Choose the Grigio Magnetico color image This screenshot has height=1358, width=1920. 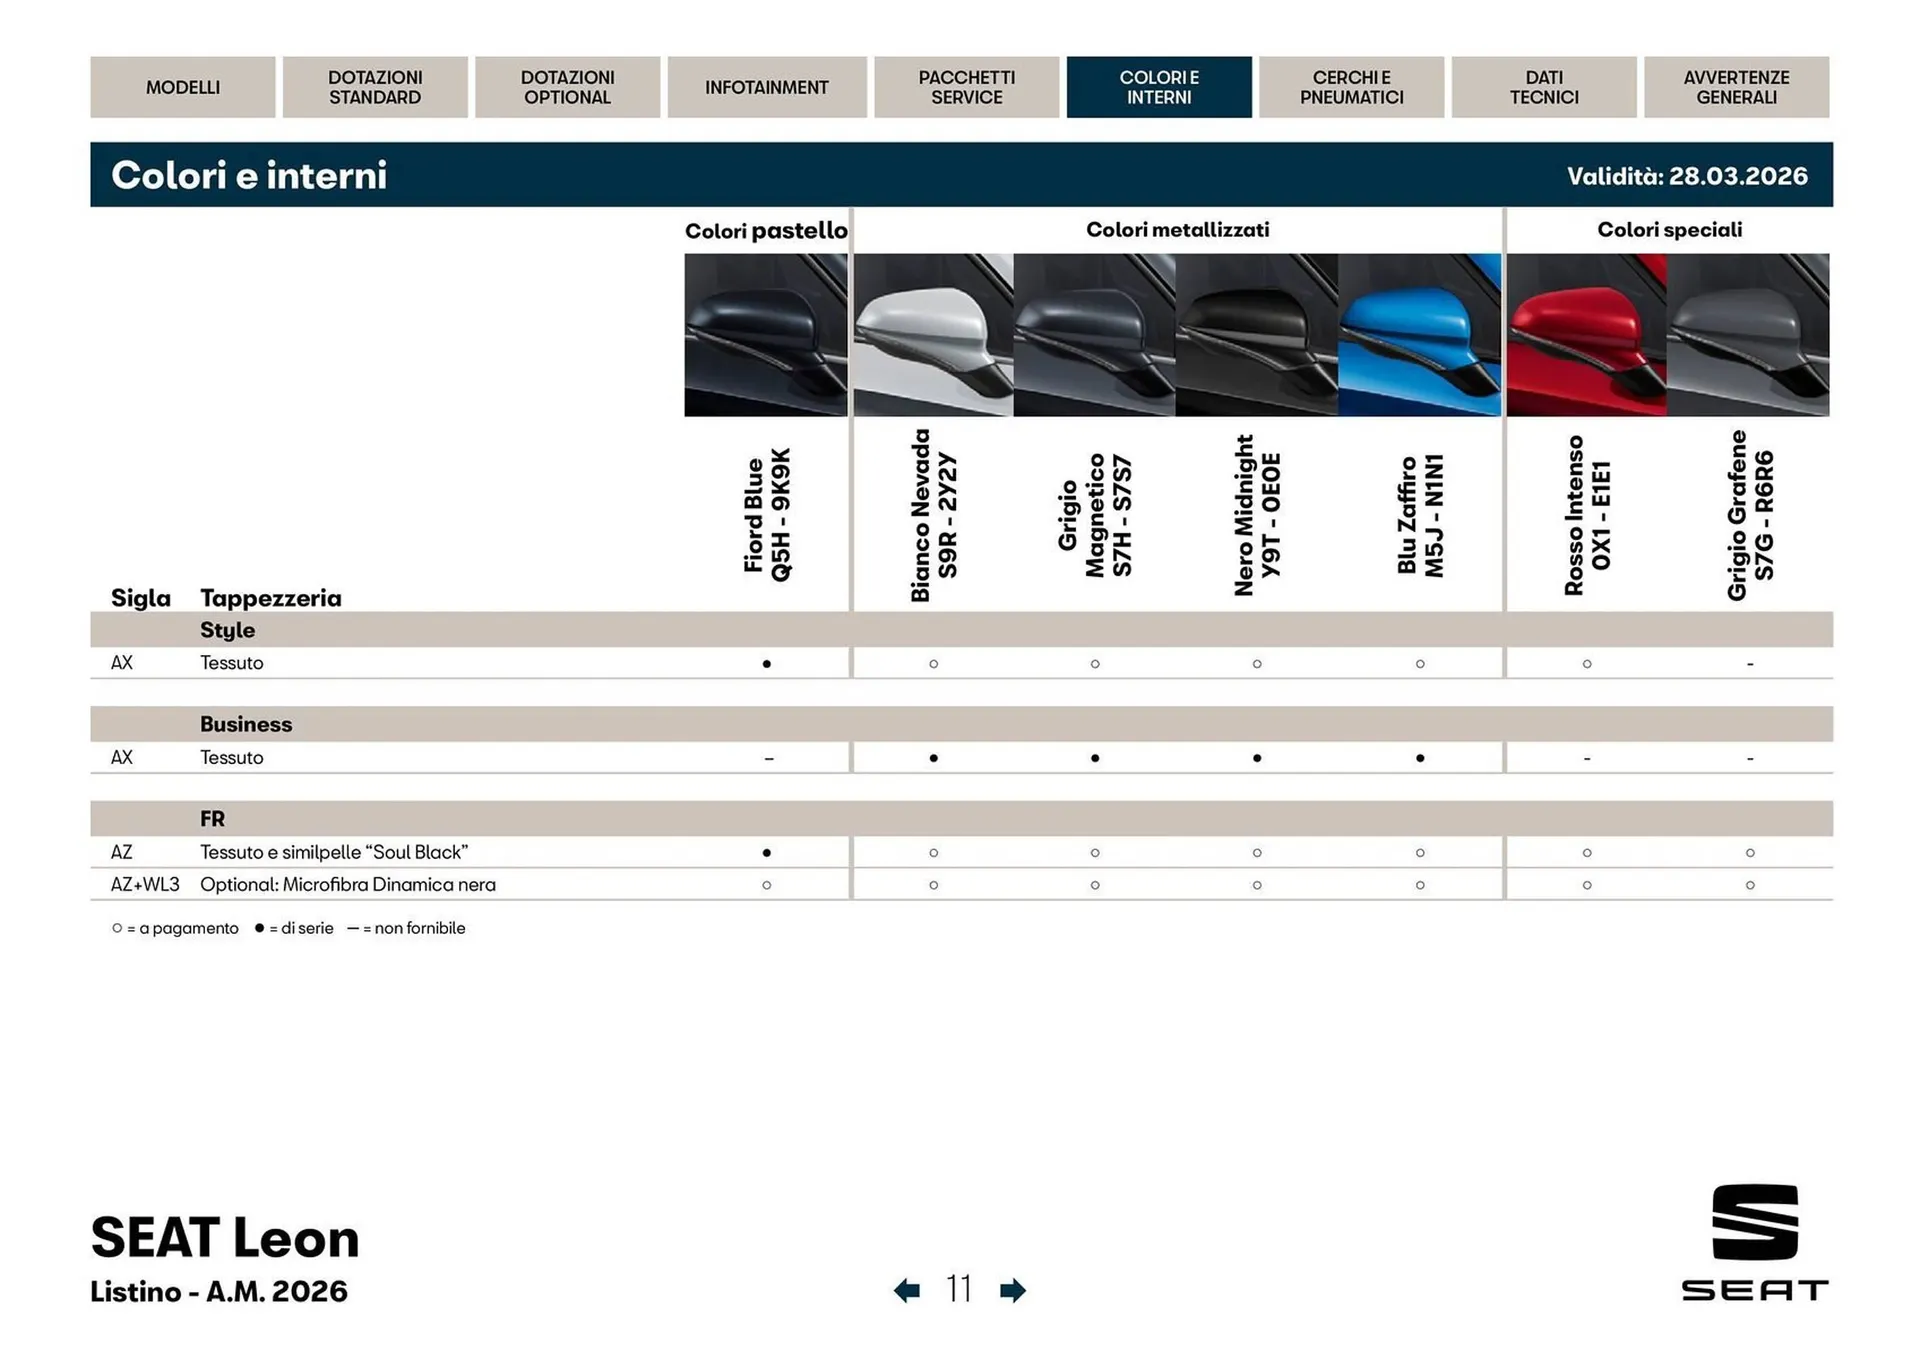pyautogui.click(x=1095, y=335)
